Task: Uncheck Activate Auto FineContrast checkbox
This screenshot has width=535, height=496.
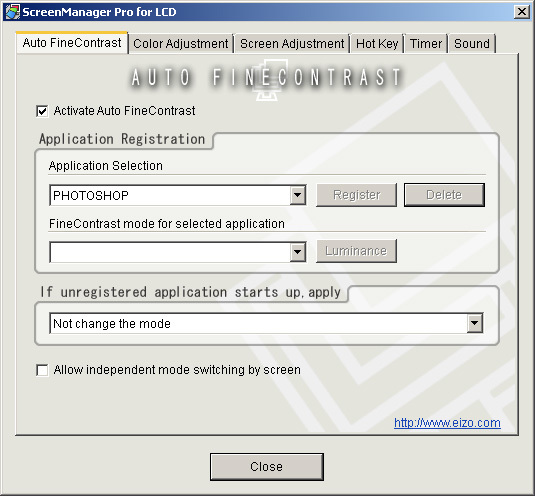Action: (42, 111)
